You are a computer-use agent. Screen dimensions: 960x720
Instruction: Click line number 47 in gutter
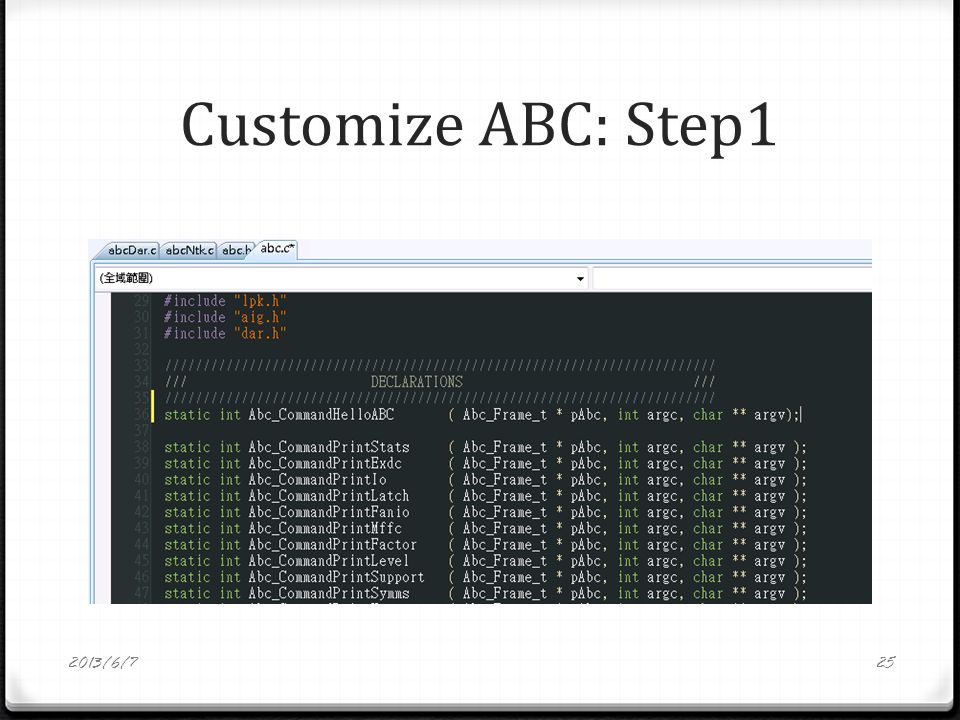click(142, 593)
